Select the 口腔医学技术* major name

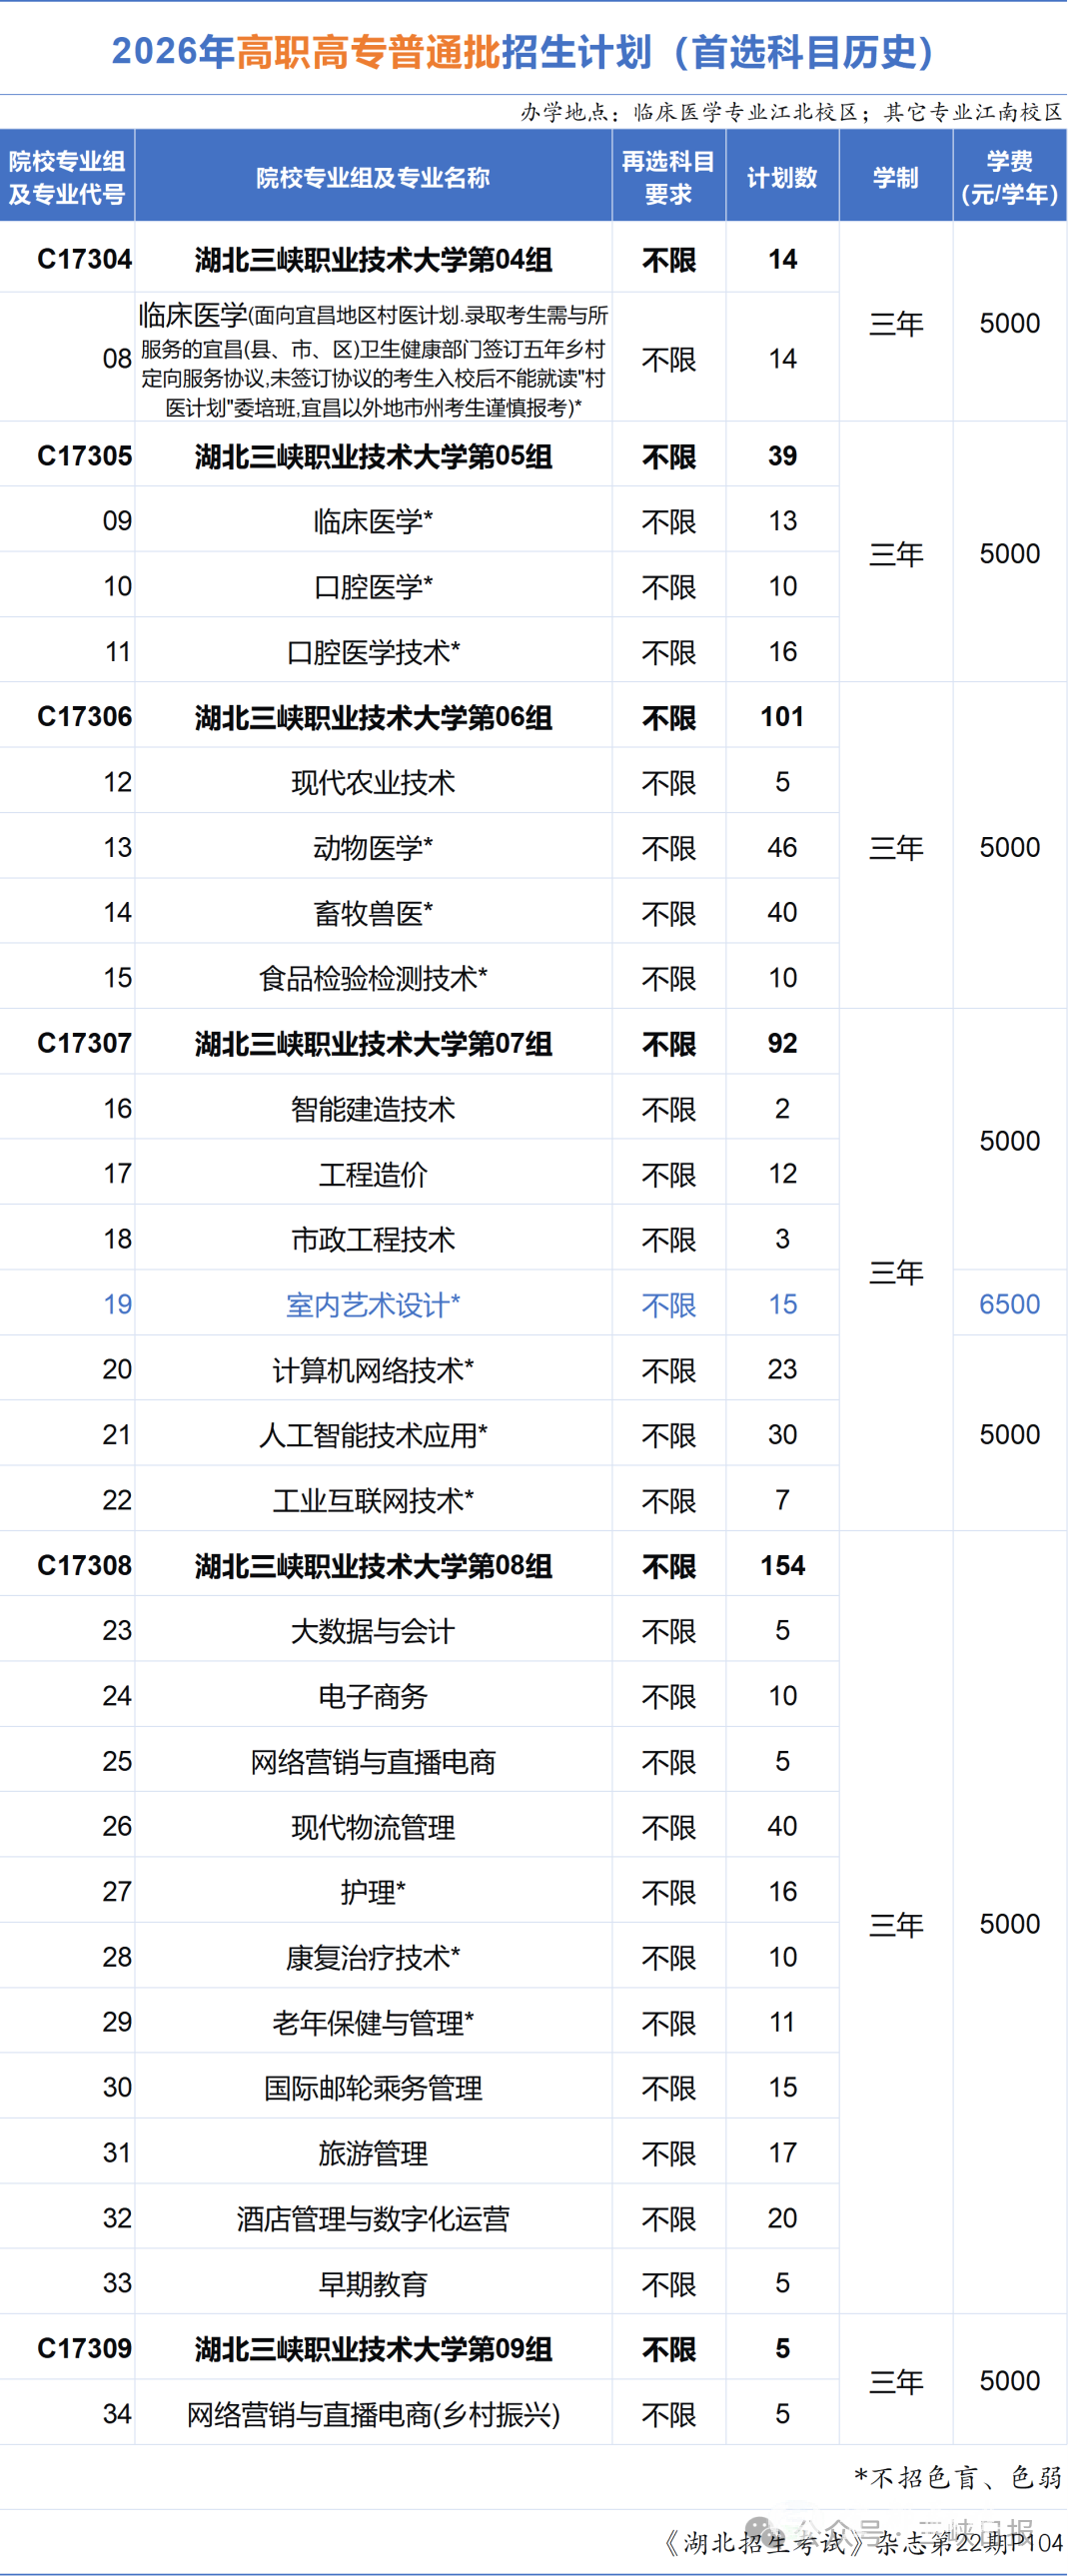(373, 652)
